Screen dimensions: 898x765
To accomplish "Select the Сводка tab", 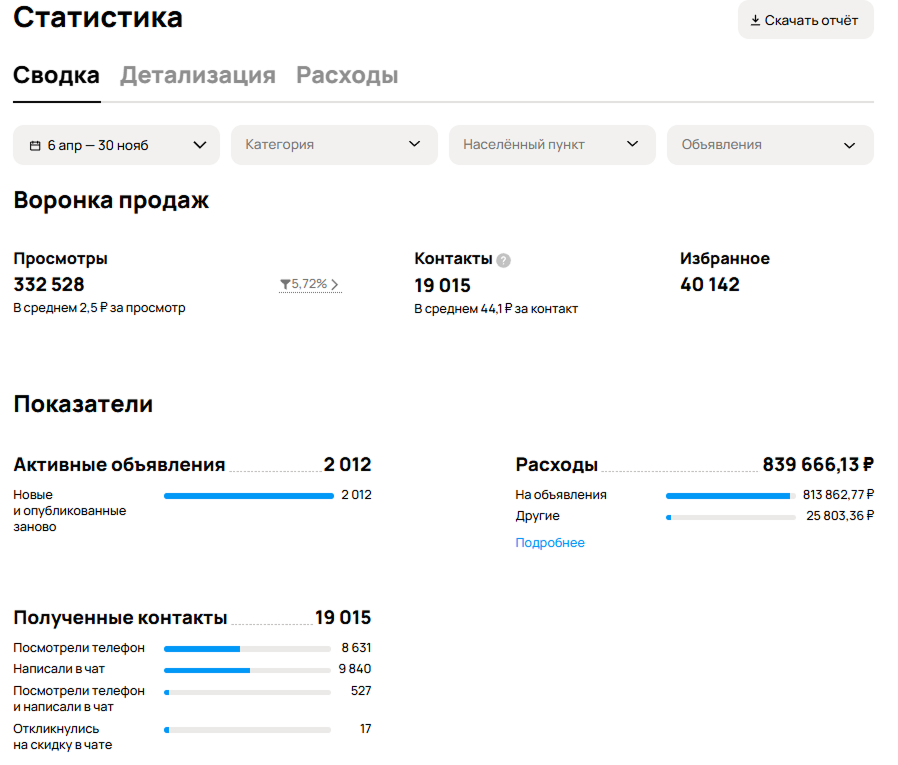I will [54, 74].
